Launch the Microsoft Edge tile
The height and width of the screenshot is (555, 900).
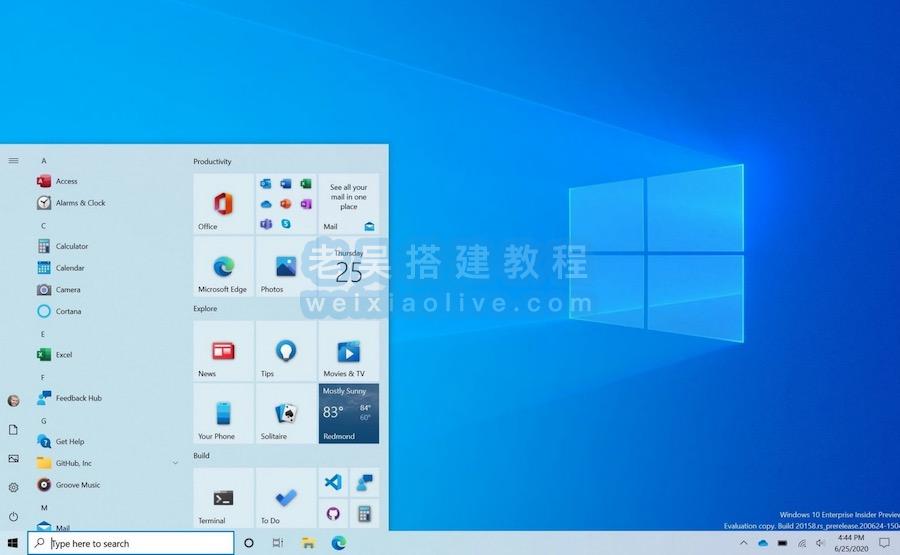tap(223, 267)
